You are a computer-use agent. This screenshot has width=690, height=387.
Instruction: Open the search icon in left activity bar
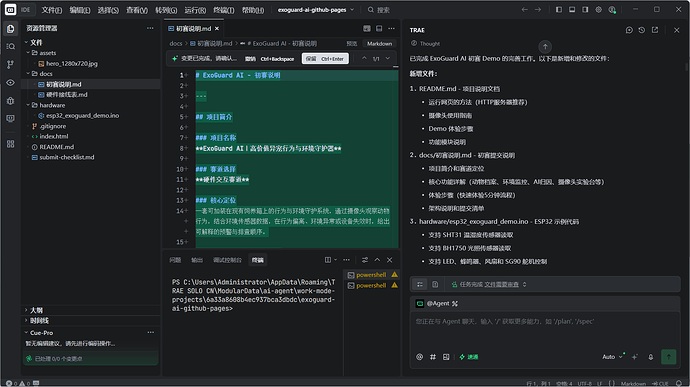(x=11, y=46)
